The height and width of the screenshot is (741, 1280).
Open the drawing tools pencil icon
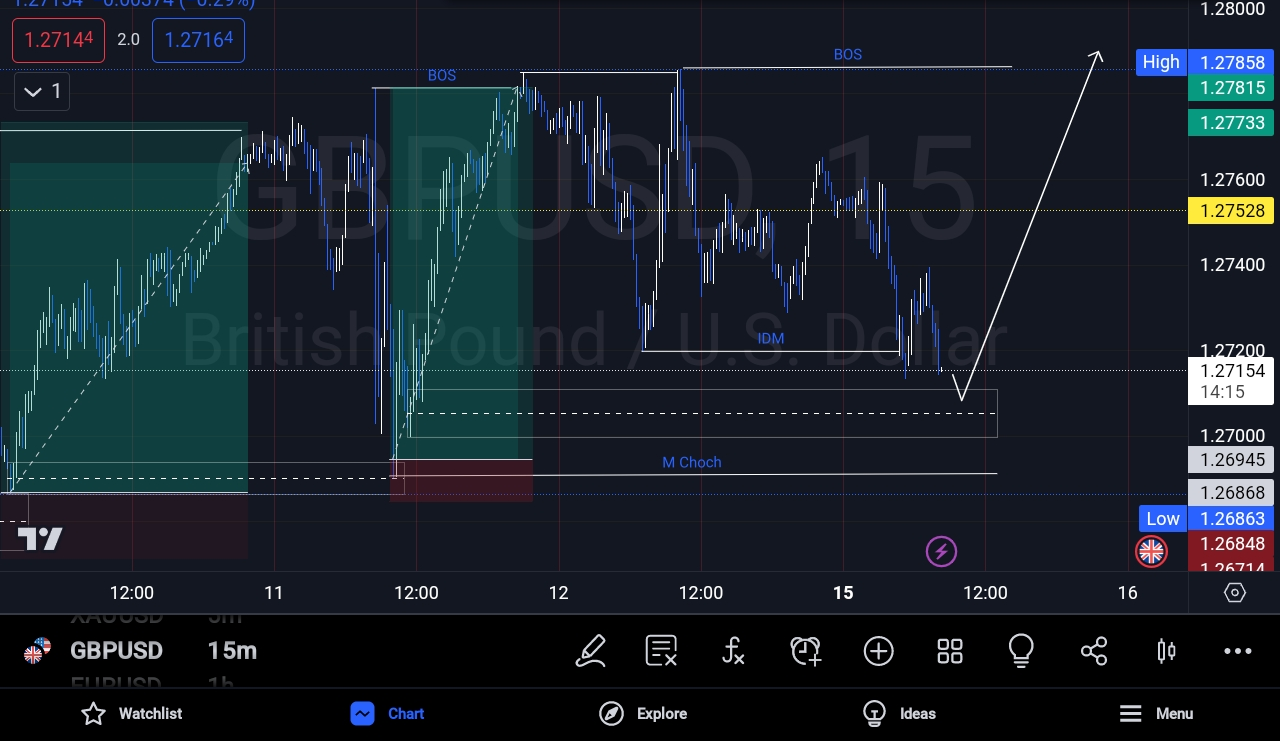tap(591, 651)
